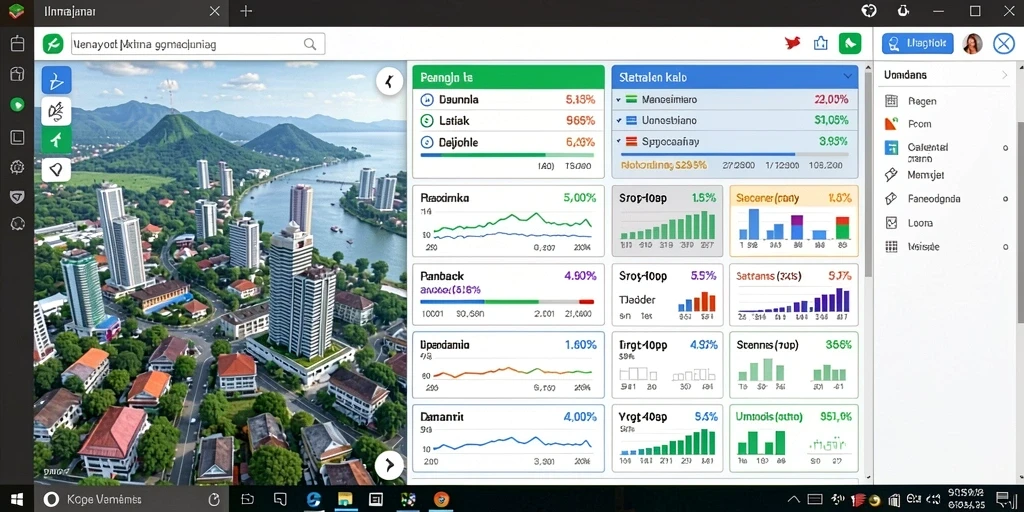Click the blue Lhagtiok button
The width and height of the screenshot is (1024, 512).
pyautogui.click(x=918, y=44)
